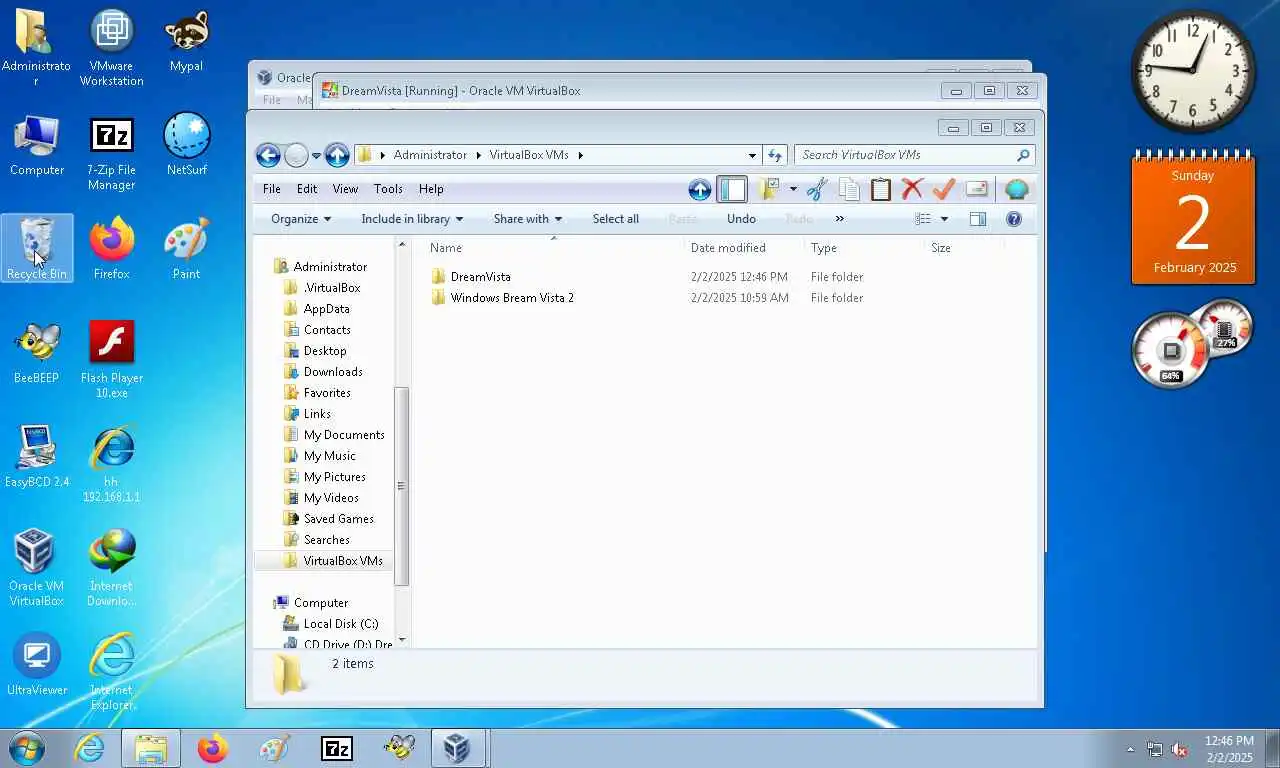Click the Change your view icon
The width and height of the screenshot is (1280, 768).
coord(923,219)
